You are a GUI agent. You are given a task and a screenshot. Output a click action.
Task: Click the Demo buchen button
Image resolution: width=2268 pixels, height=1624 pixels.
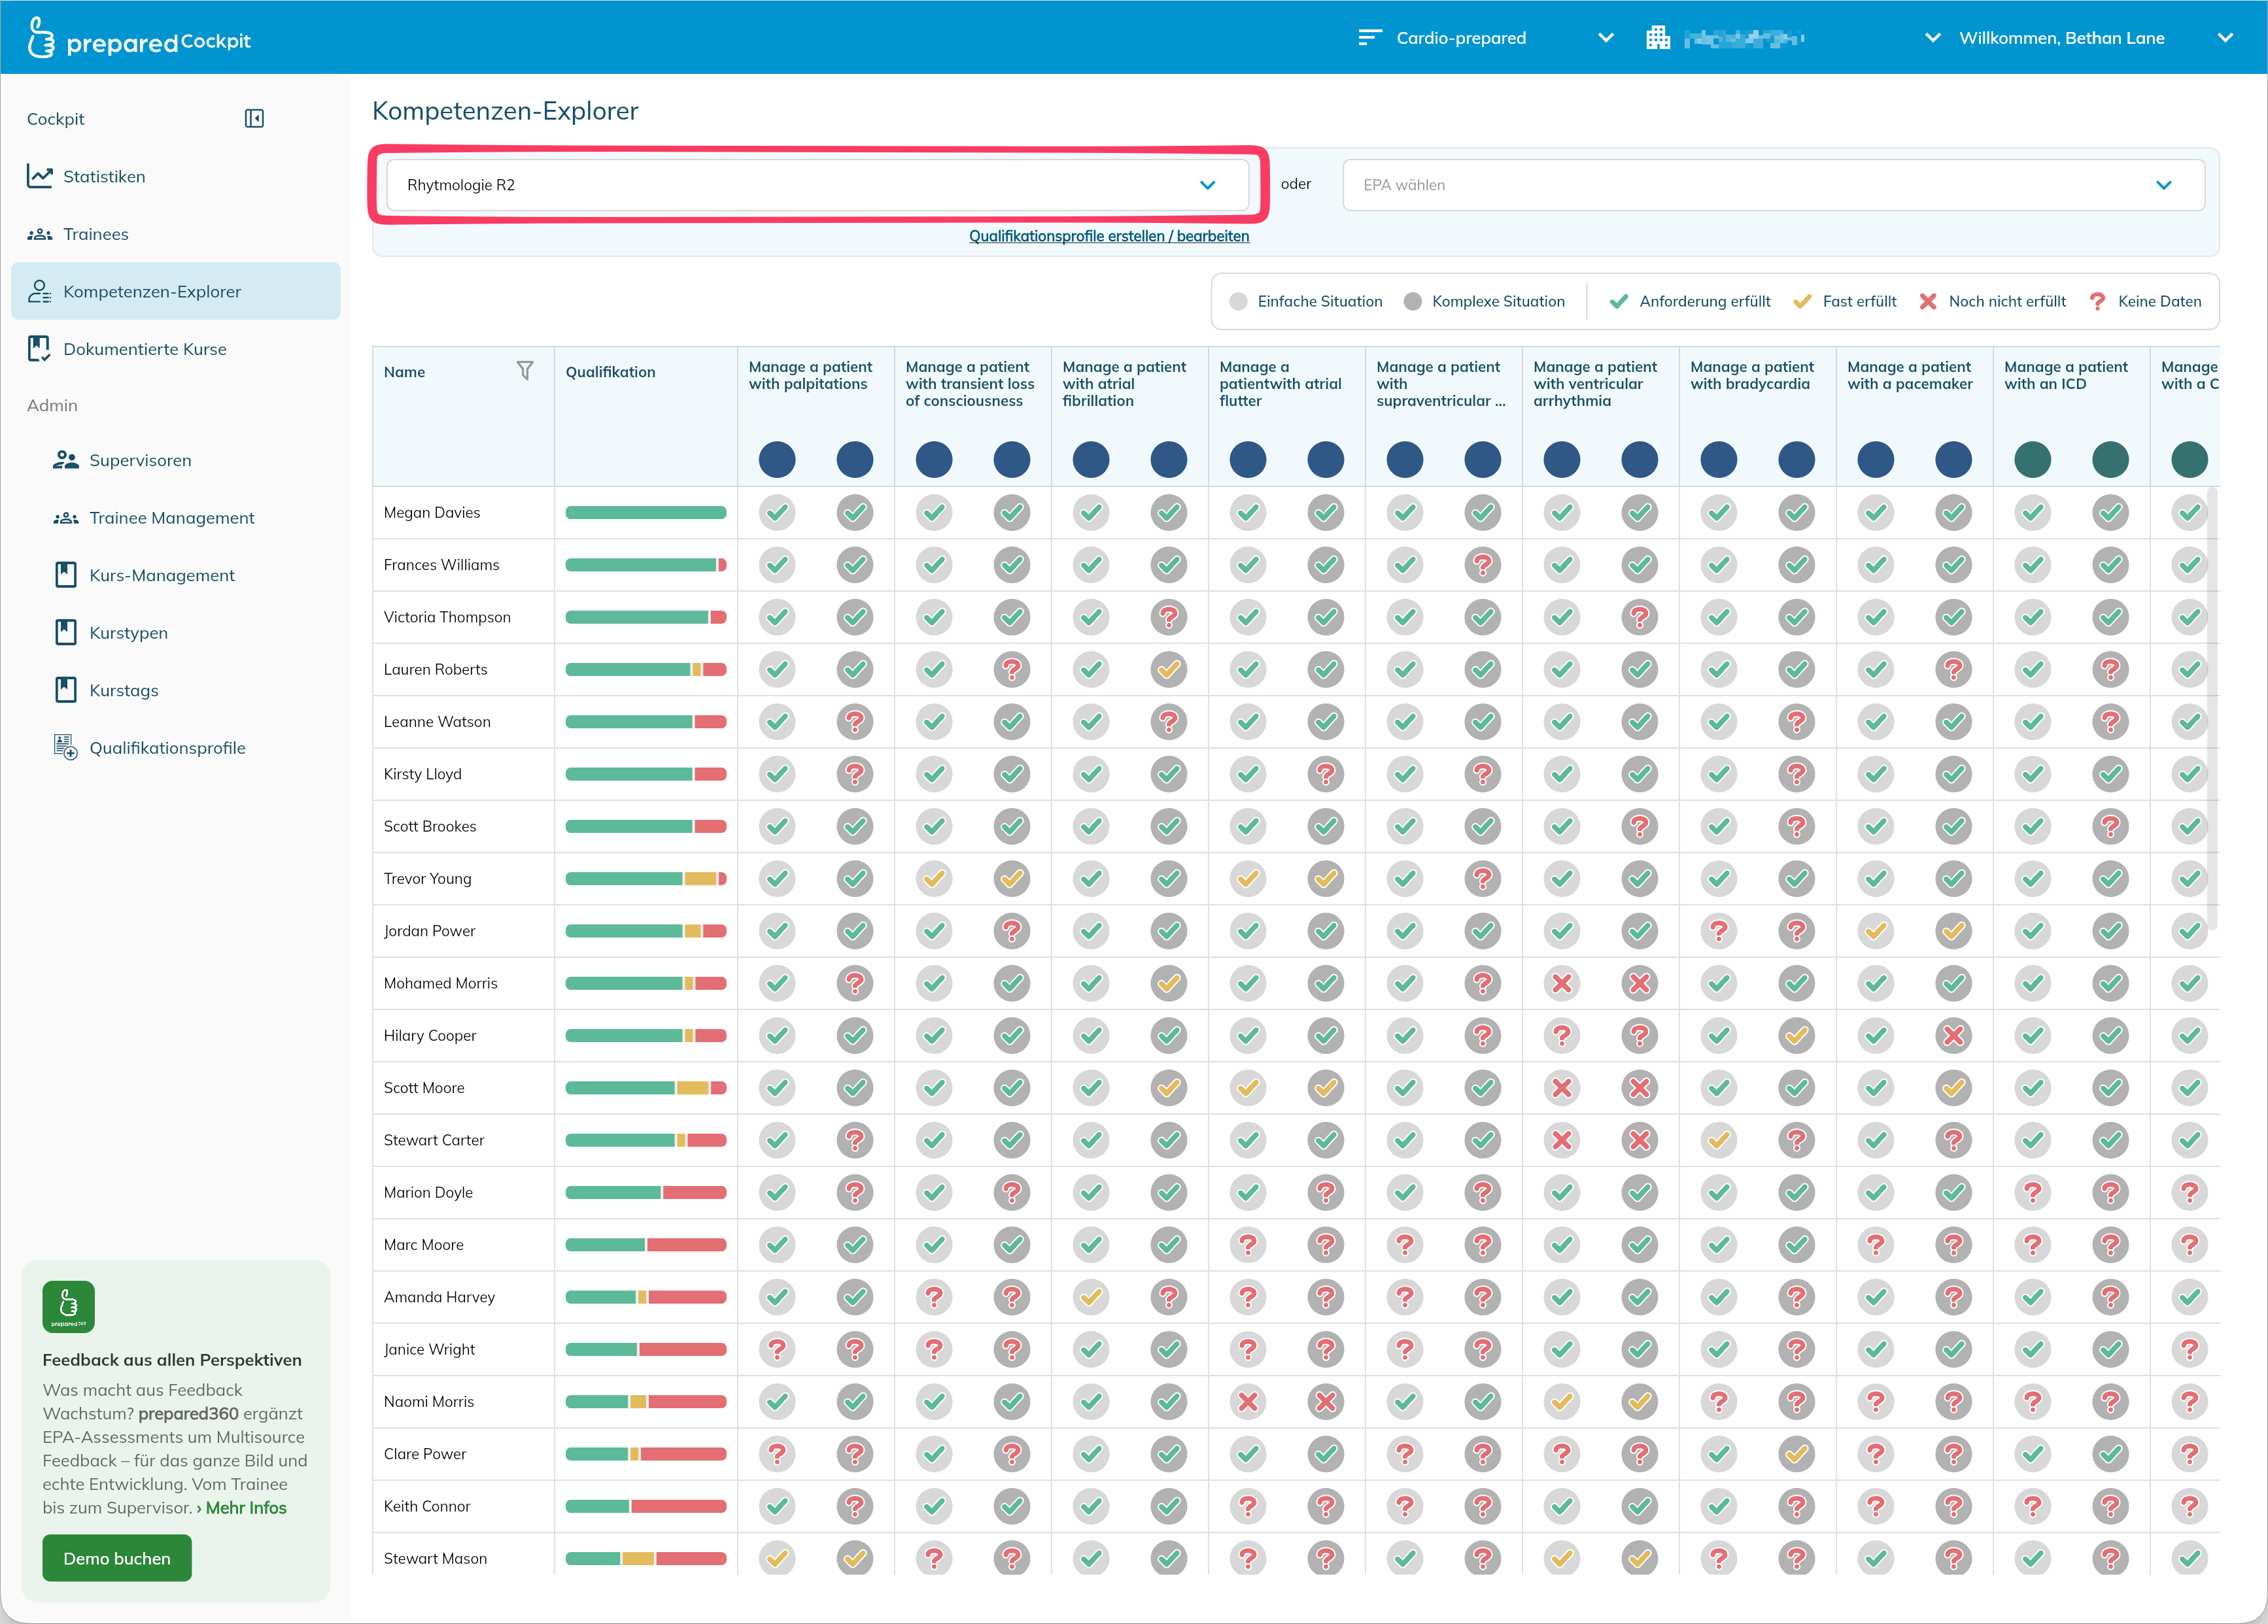[117, 1558]
